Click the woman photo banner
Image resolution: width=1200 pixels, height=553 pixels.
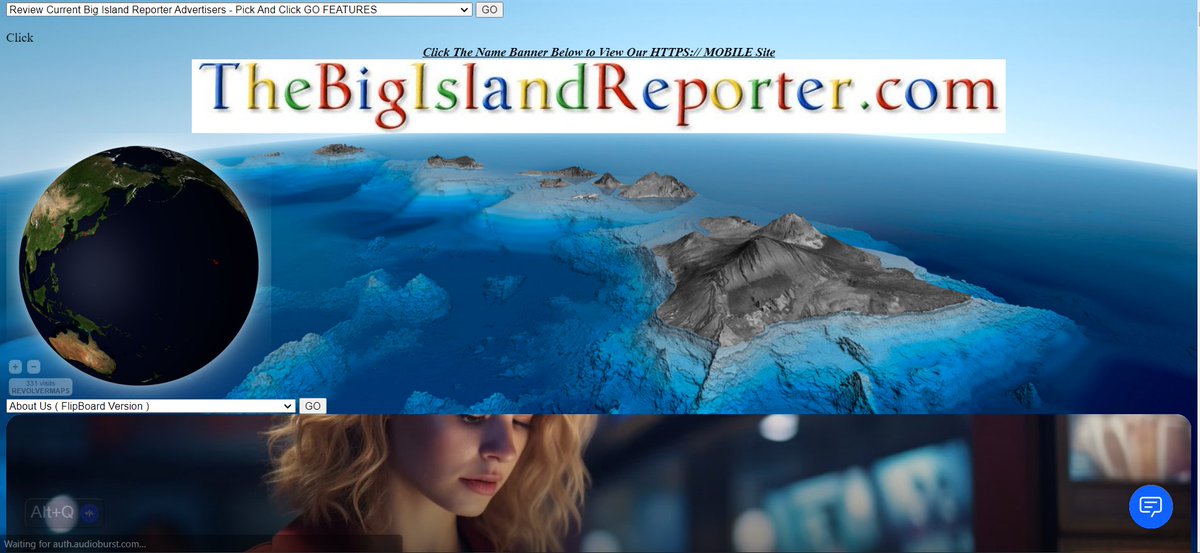pos(598,484)
